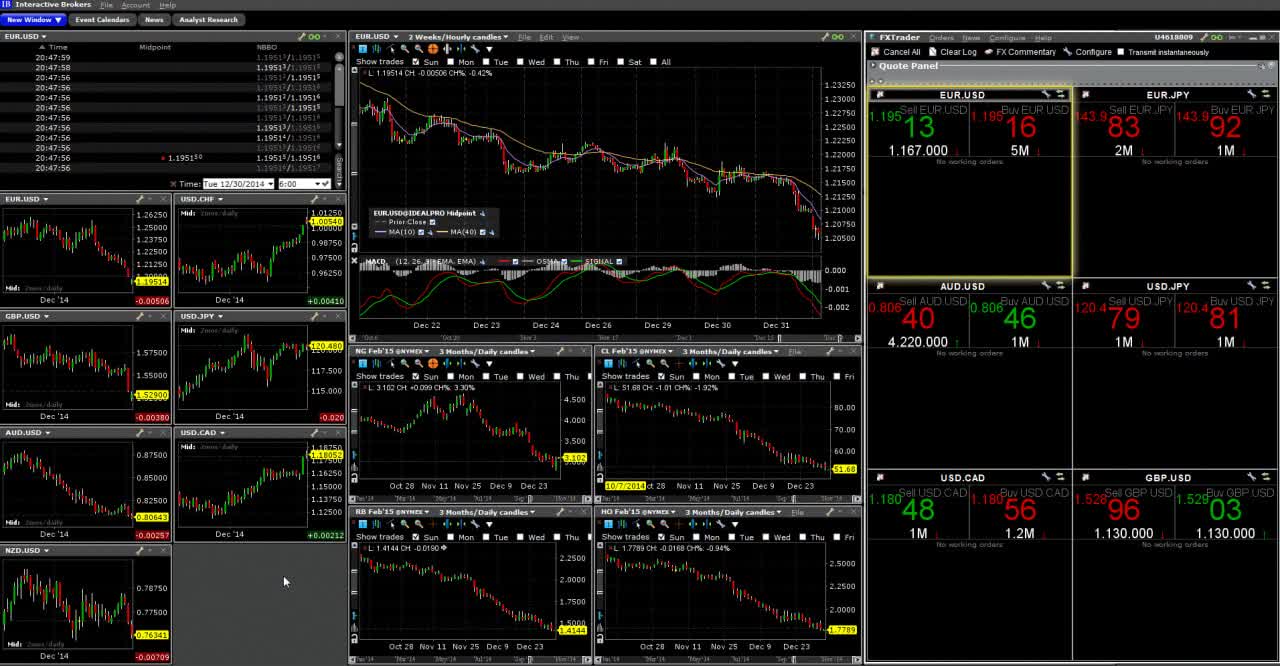Viewport: 1280px width, 666px height.
Task: Click the Cancel All icon in FXTrader toolbar
Action: click(x=877, y=52)
